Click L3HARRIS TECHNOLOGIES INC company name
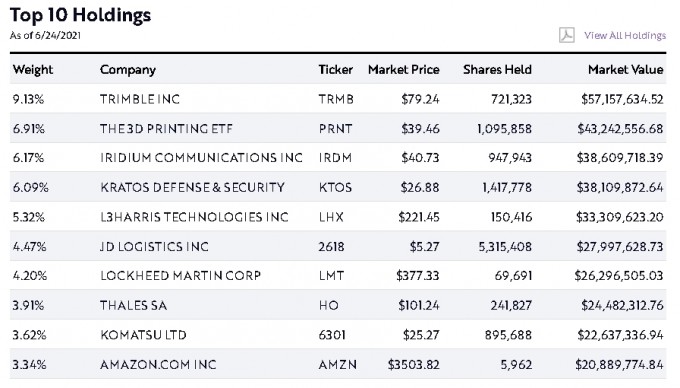 point(194,217)
